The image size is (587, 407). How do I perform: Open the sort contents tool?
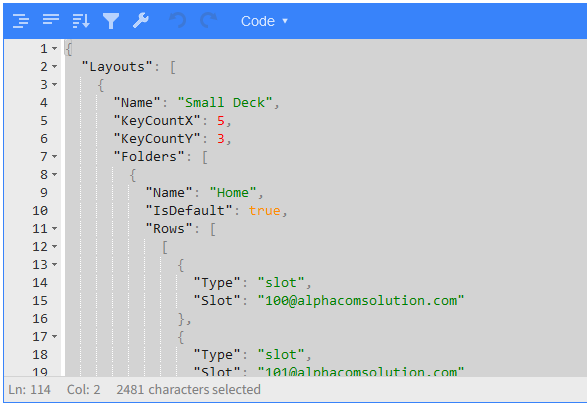(x=81, y=21)
